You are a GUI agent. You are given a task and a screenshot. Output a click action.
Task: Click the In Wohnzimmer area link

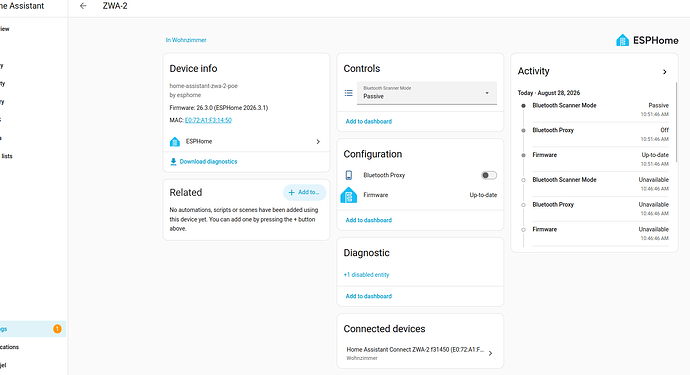point(186,40)
